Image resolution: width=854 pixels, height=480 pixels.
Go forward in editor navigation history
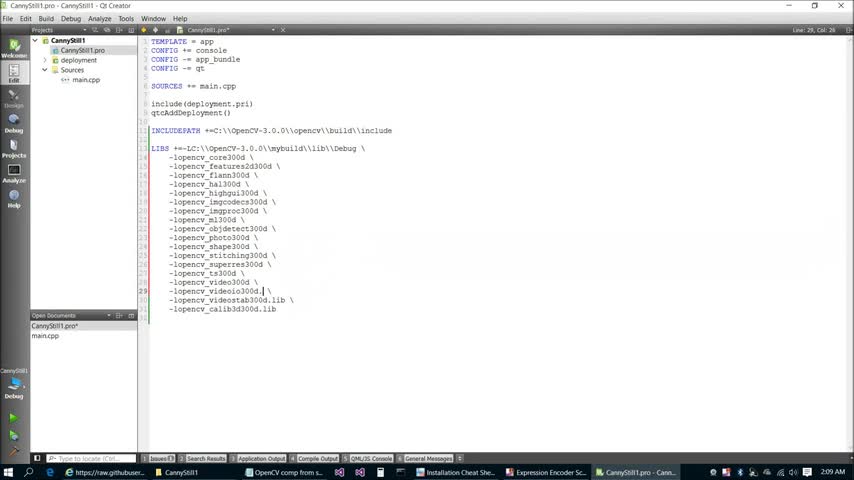click(x=156, y=30)
